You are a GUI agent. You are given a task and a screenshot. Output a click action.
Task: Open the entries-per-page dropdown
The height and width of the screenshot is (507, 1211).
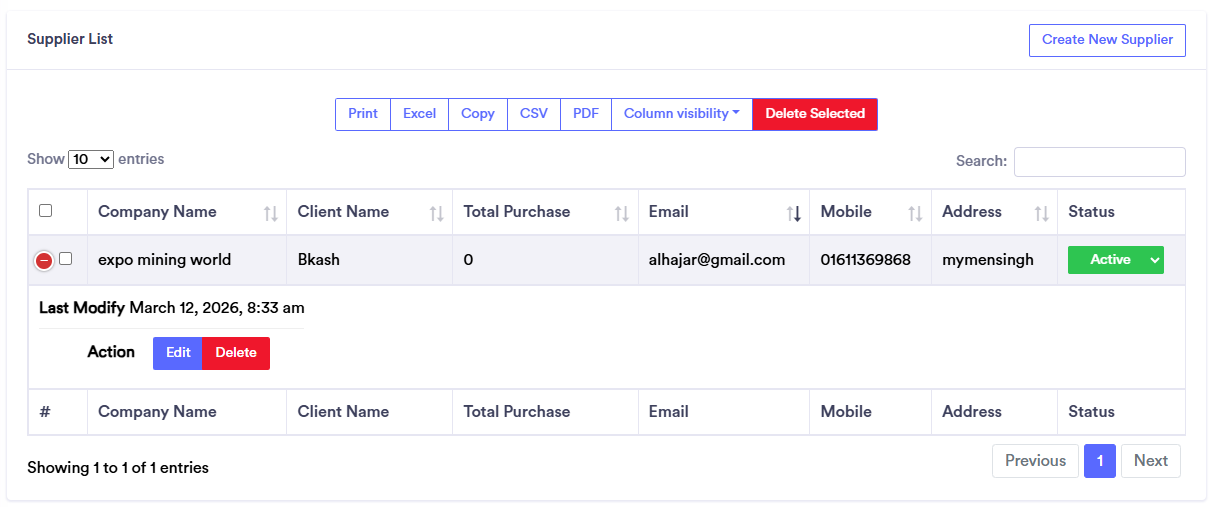point(91,159)
